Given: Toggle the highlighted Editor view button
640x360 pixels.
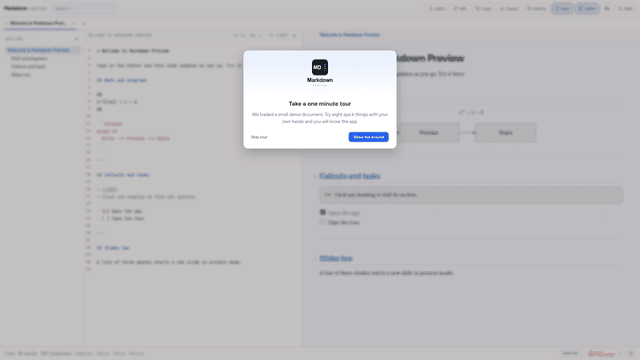Looking at the screenshot, I should click(x=587, y=9).
